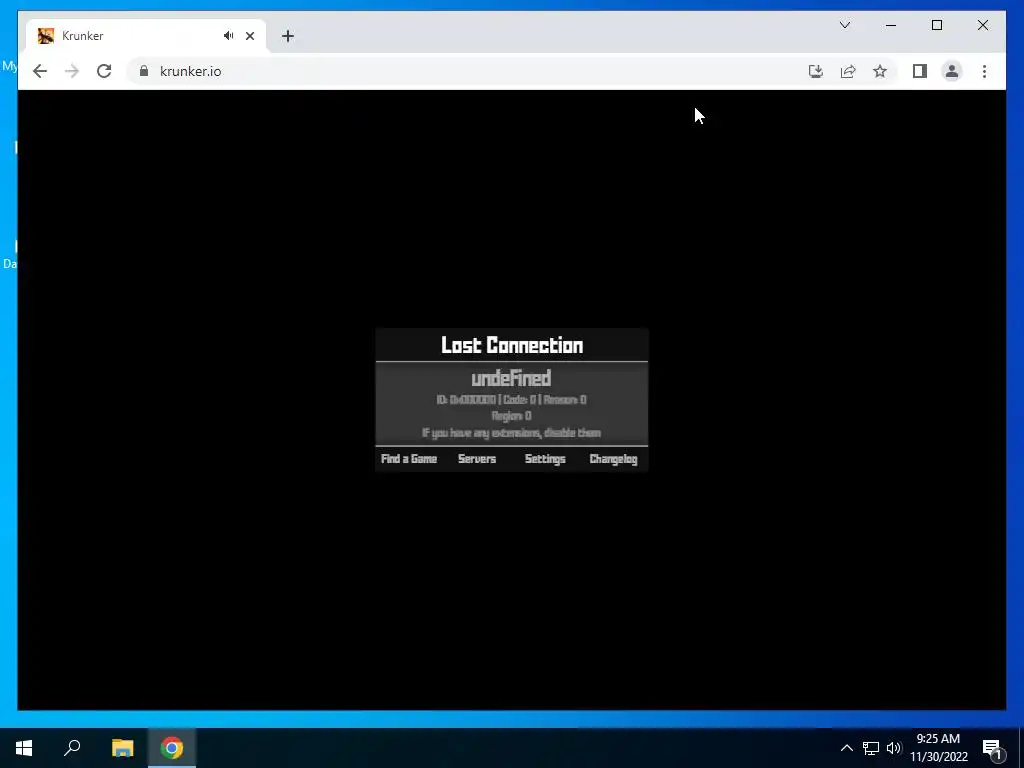Maximize the Chrome window
Viewport: 1024px width, 768px height.
tap(936, 25)
